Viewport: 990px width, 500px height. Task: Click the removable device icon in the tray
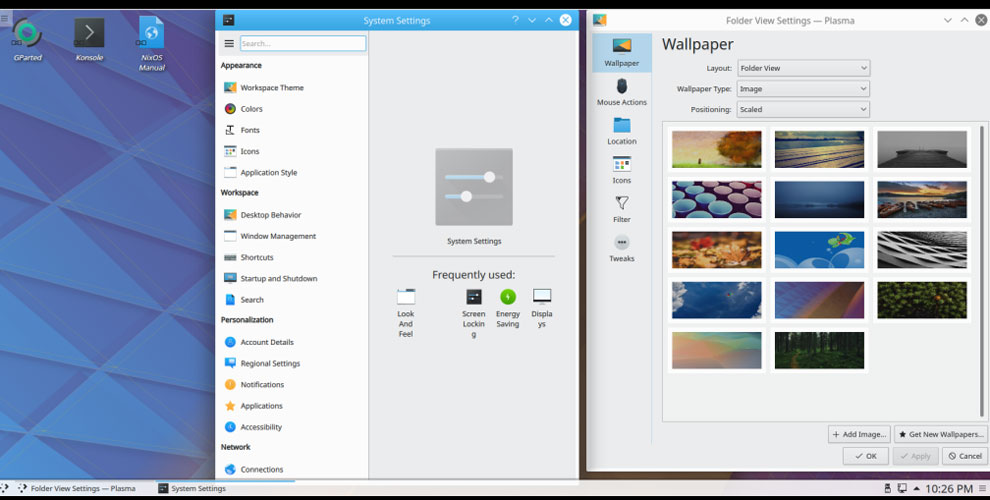click(x=887, y=488)
